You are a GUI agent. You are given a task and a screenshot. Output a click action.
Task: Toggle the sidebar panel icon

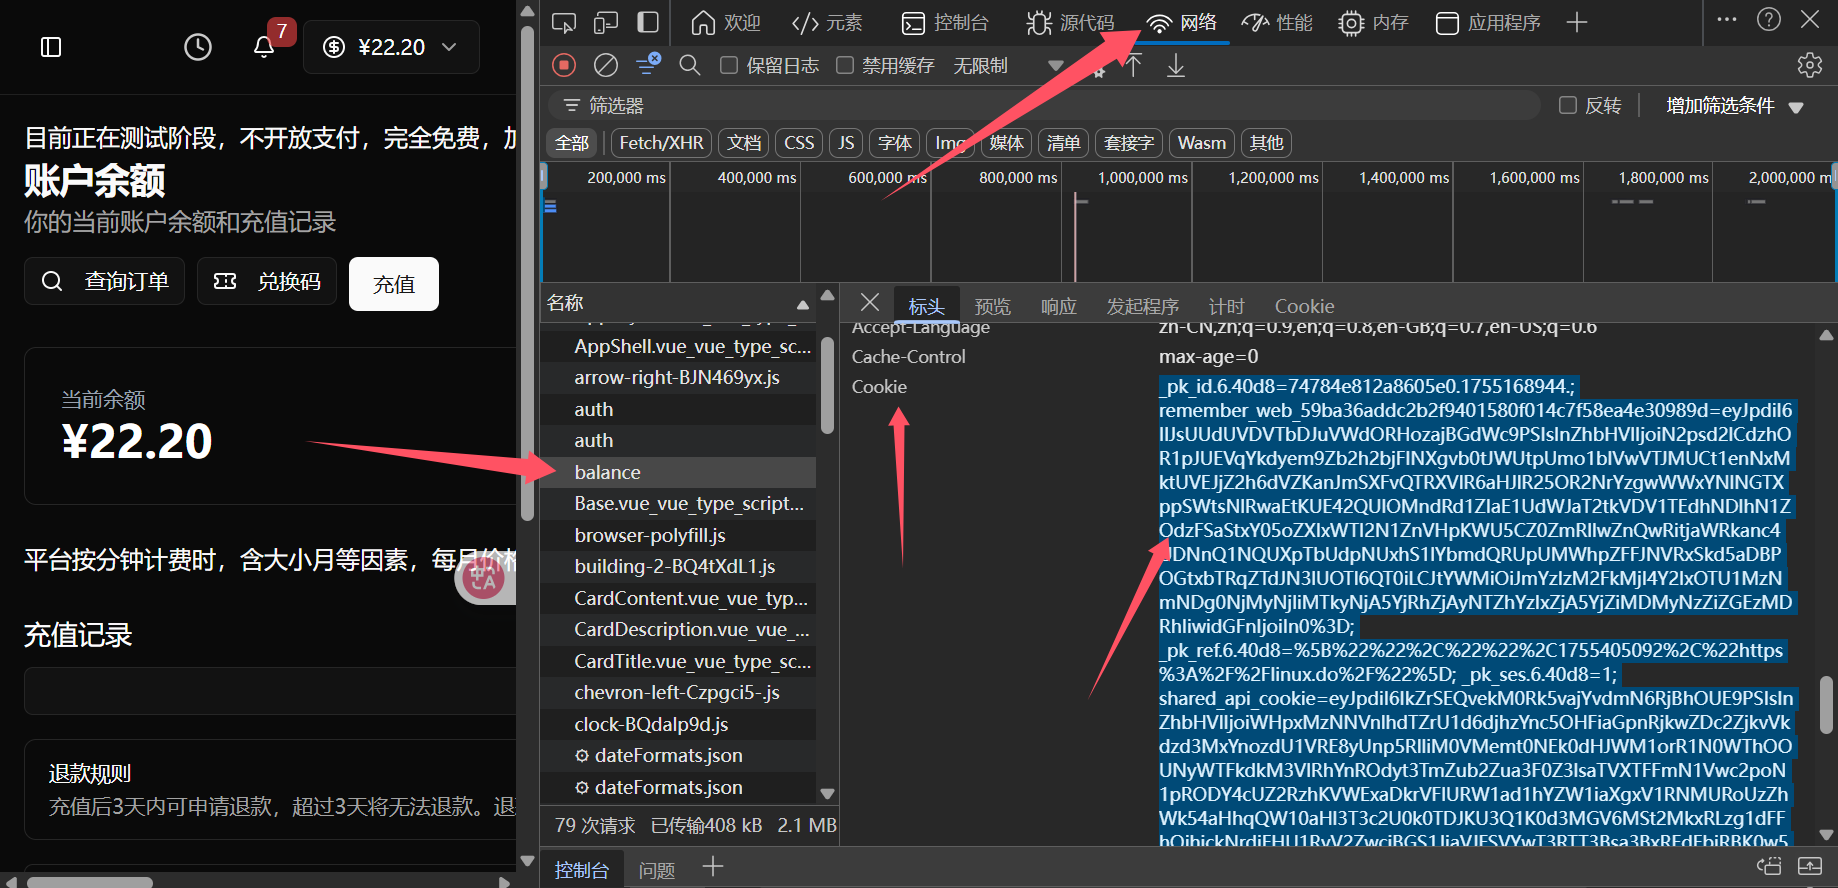click(x=51, y=47)
